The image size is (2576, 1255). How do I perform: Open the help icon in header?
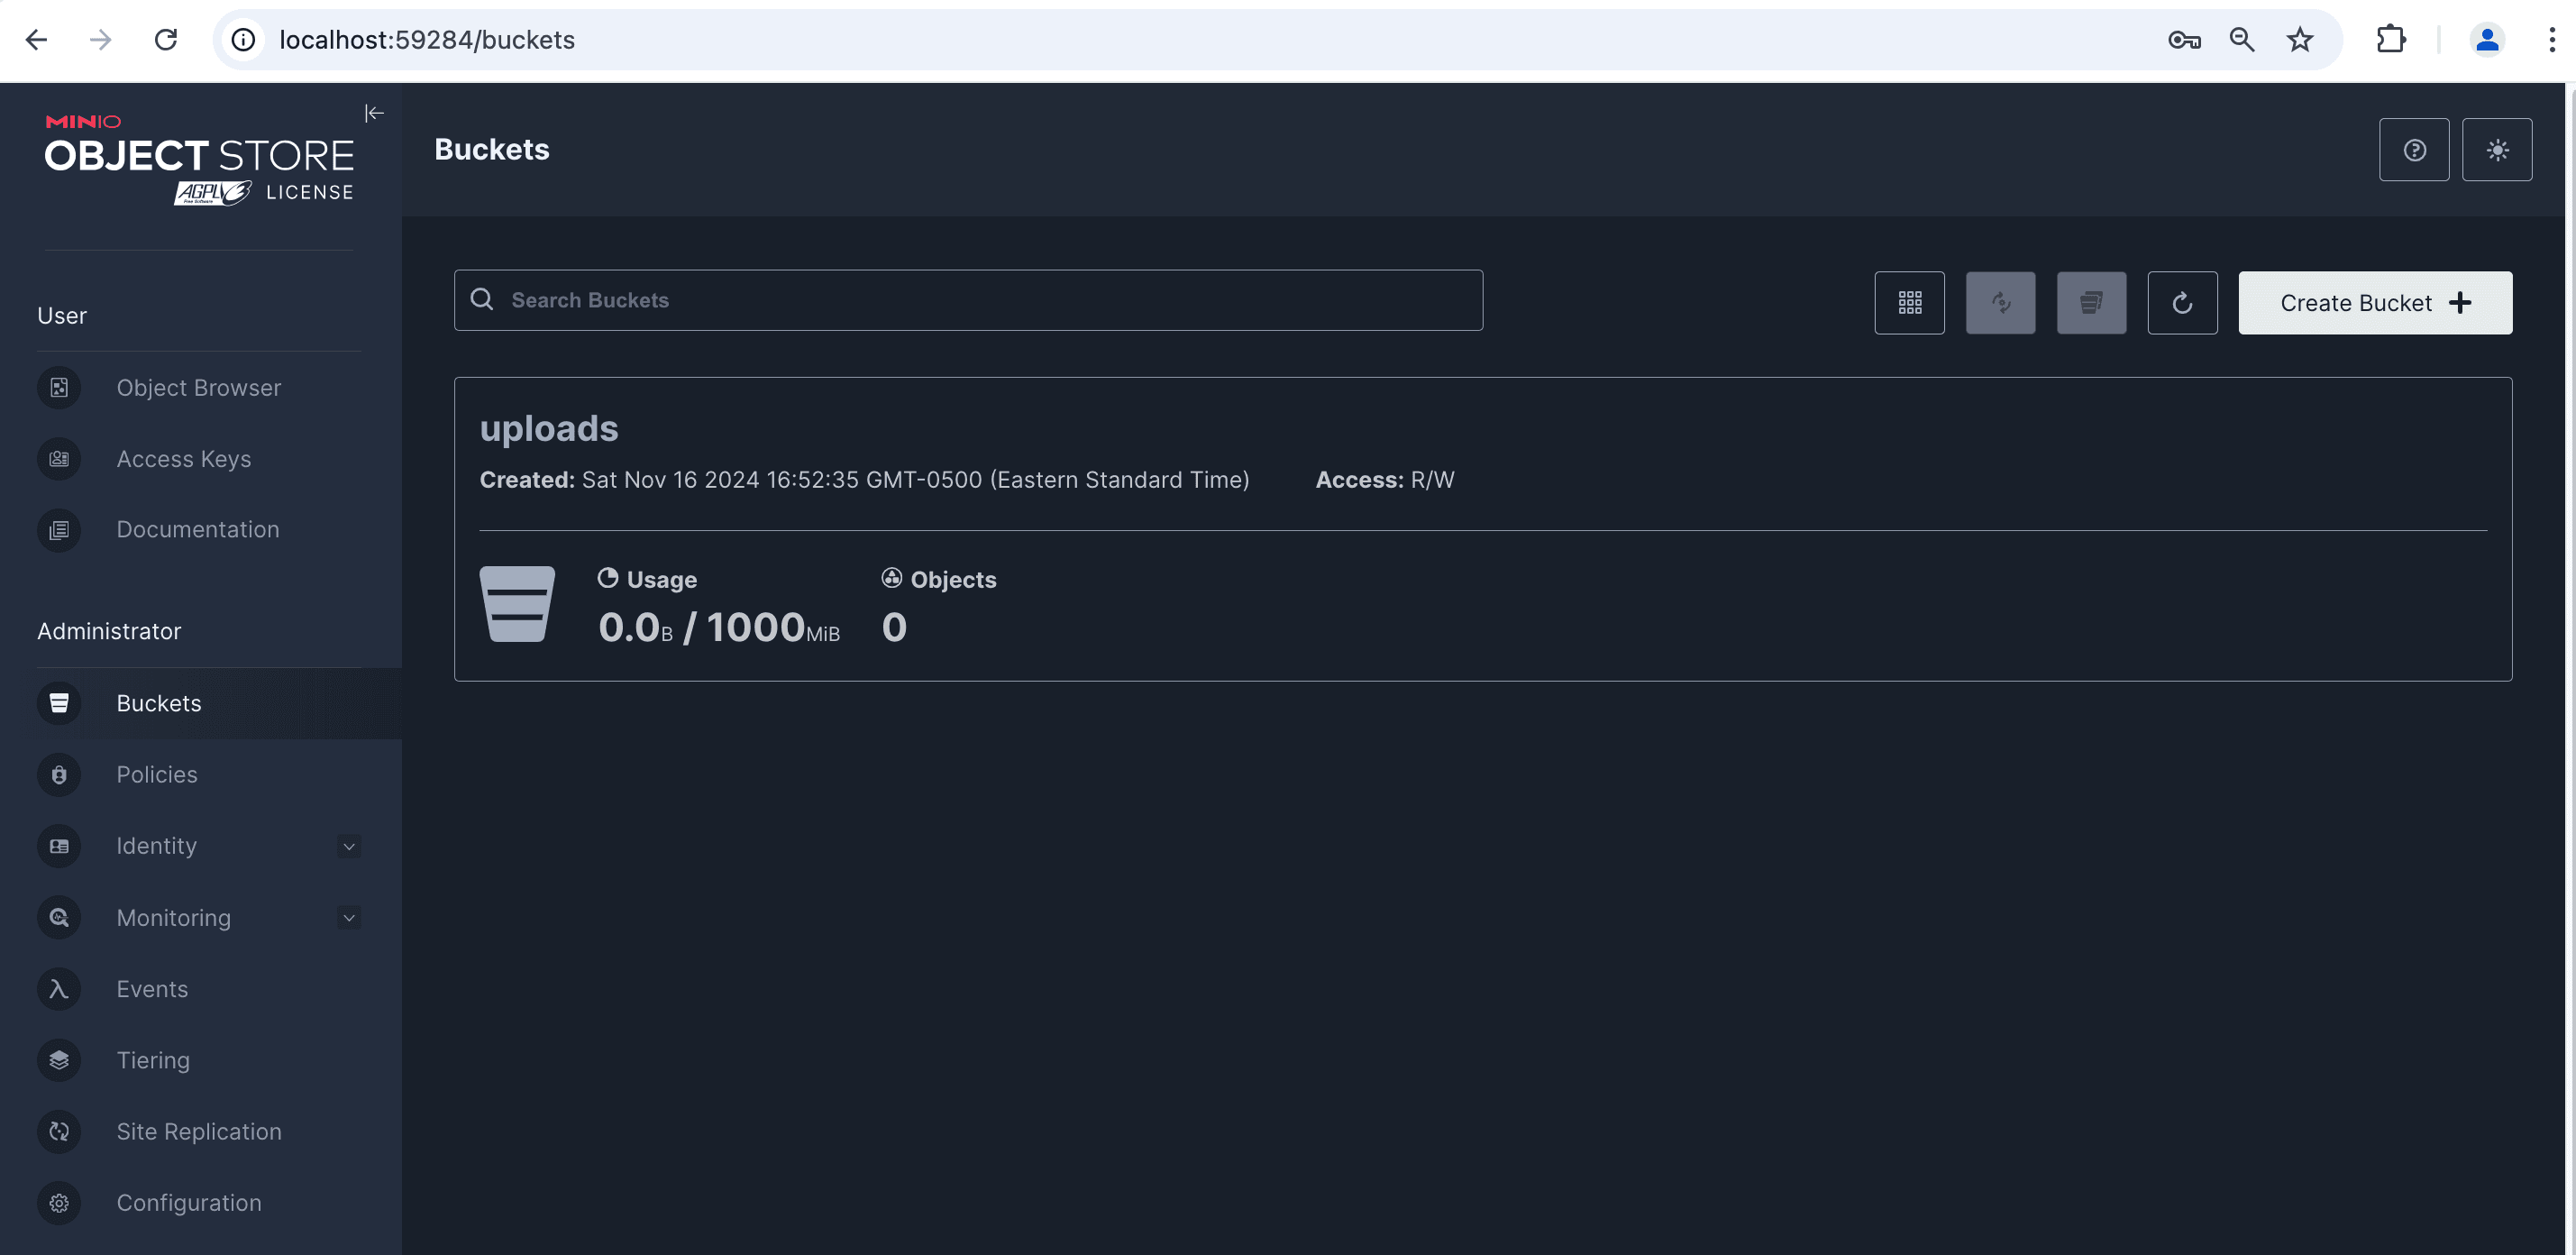click(2414, 150)
